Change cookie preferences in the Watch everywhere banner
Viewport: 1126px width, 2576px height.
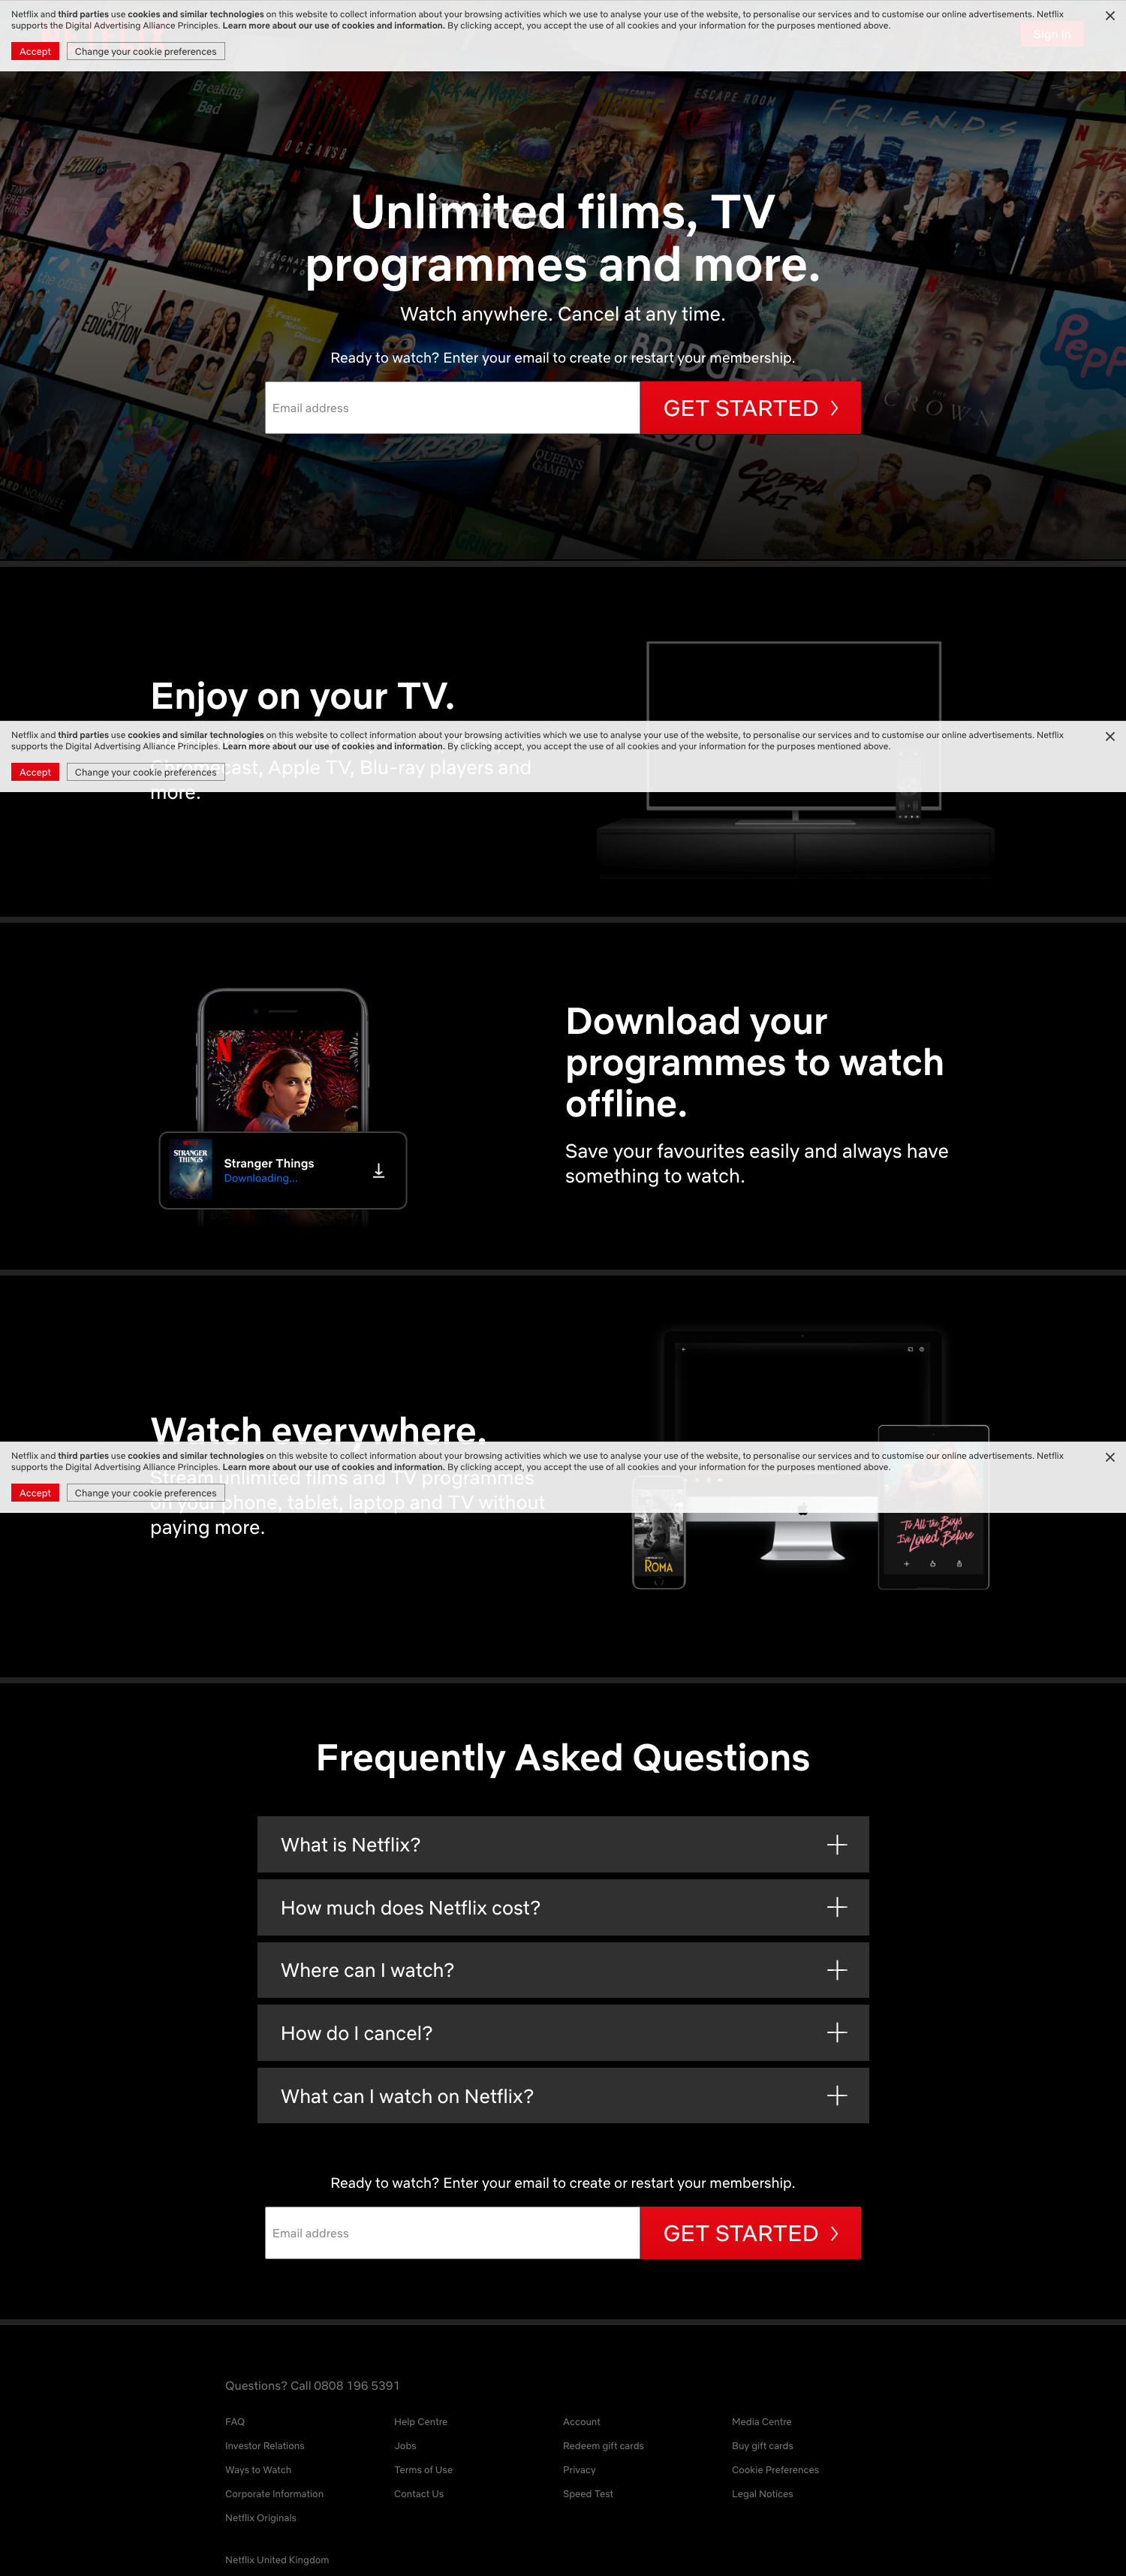145,1493
